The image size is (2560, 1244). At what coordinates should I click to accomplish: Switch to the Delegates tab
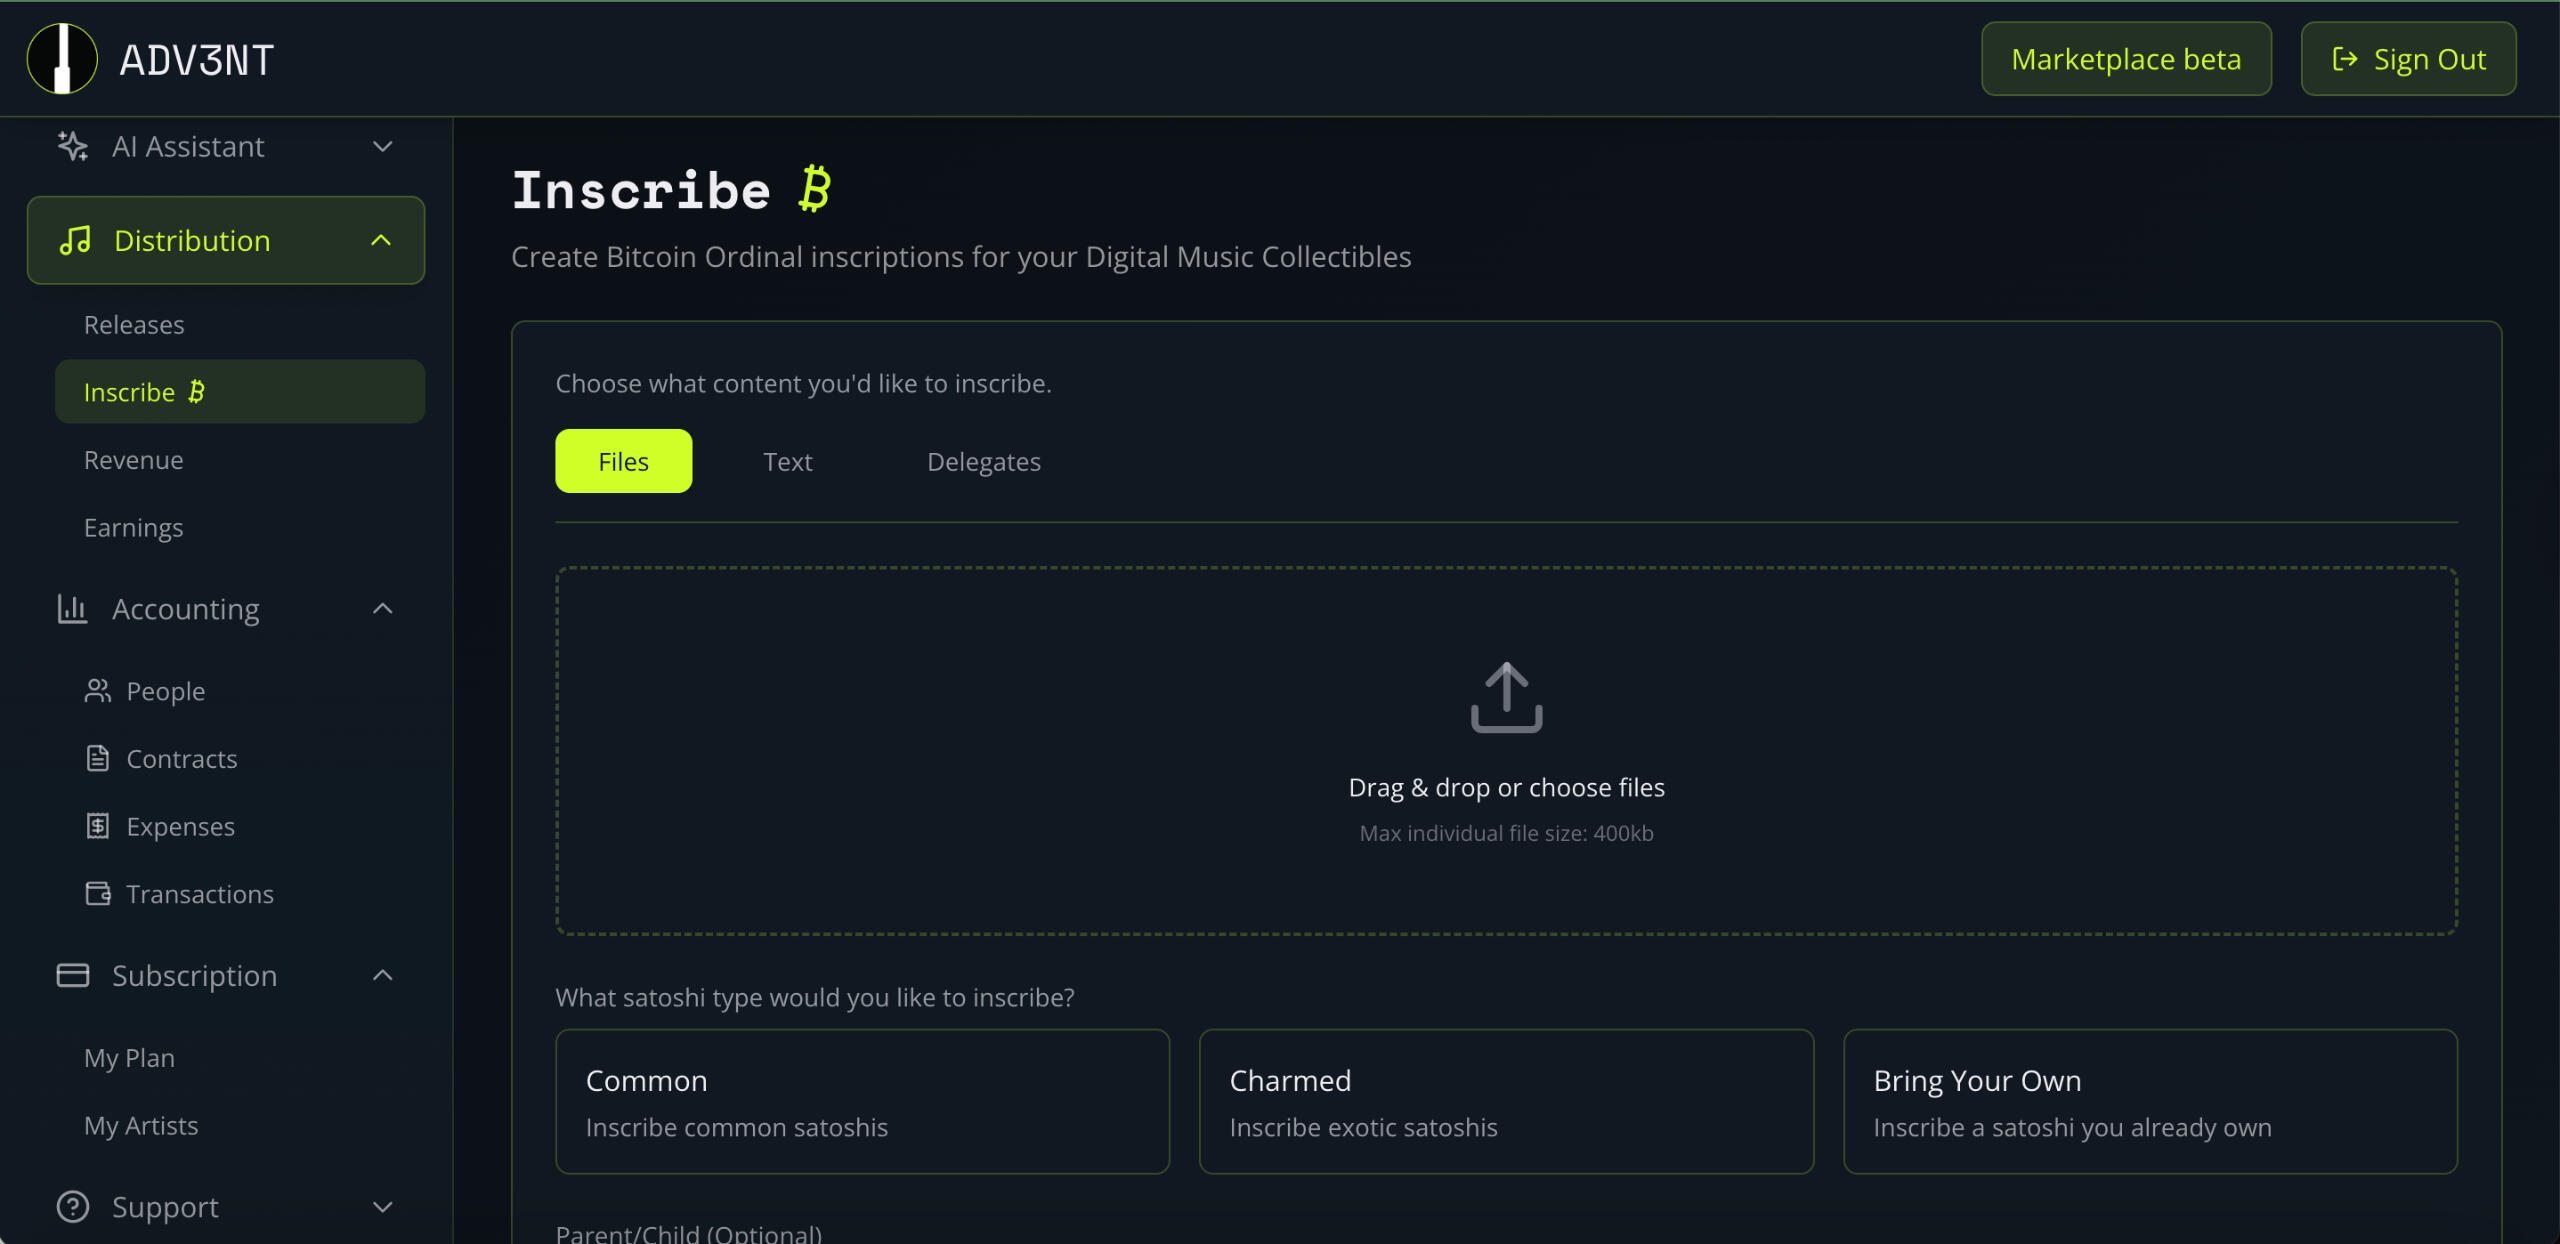(983, 461)
